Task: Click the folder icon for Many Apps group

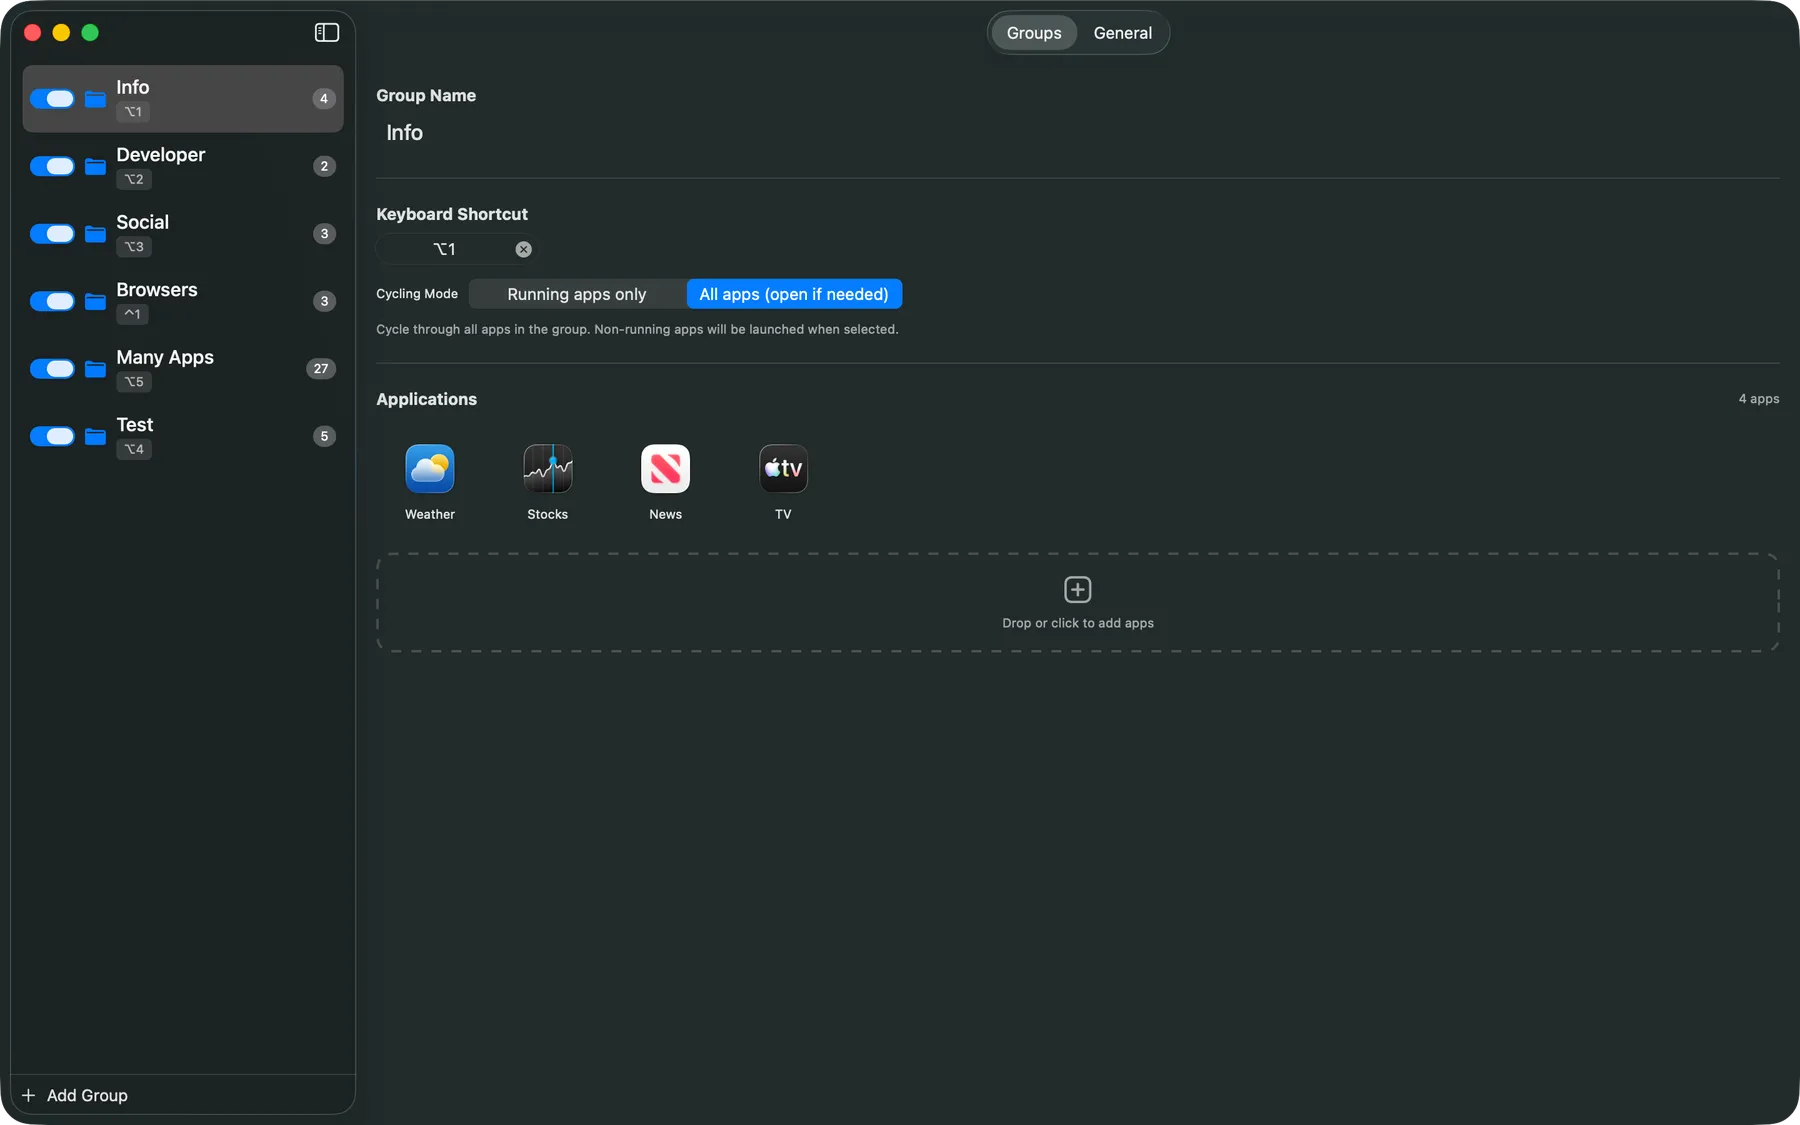Action: click(x=95, y=369)
